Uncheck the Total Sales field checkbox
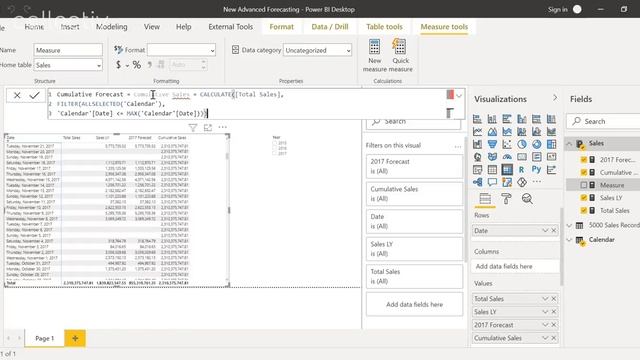This screenshot has height=360, width=640. (x=584, y=210)
